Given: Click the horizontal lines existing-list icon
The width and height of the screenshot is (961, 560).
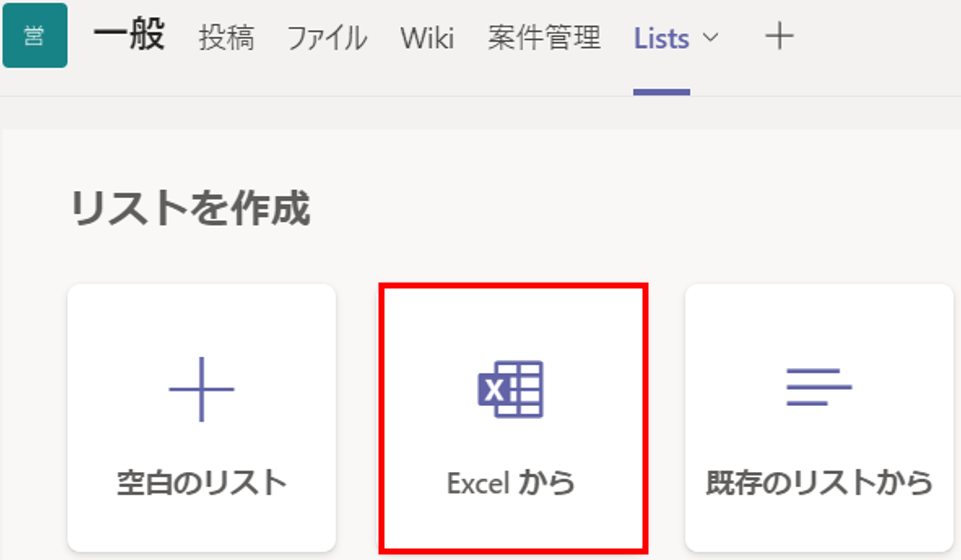Looking at the screenshot, I should [x=819, y=387].
